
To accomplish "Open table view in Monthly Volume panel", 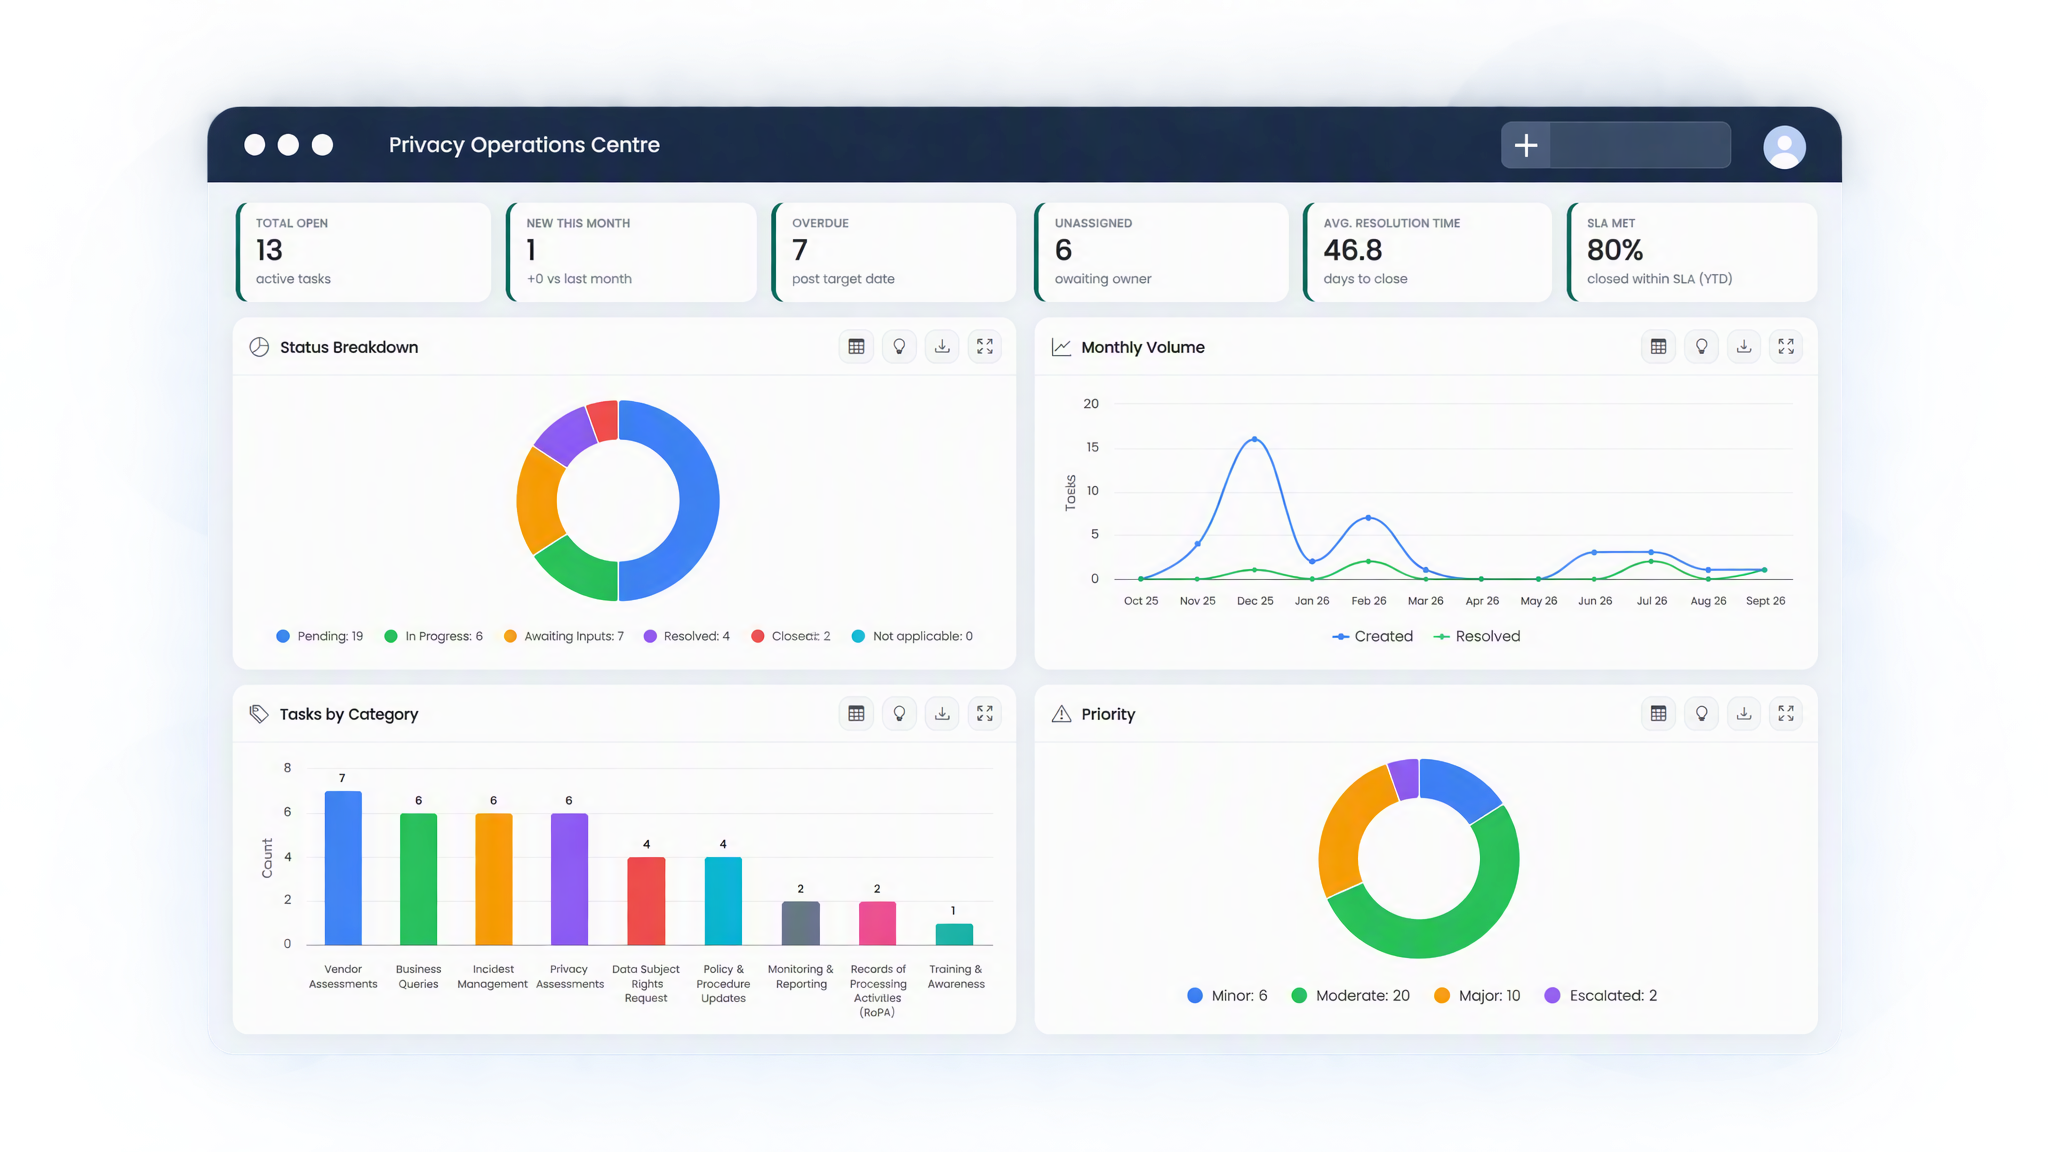I will click(x=1658, y=346).
